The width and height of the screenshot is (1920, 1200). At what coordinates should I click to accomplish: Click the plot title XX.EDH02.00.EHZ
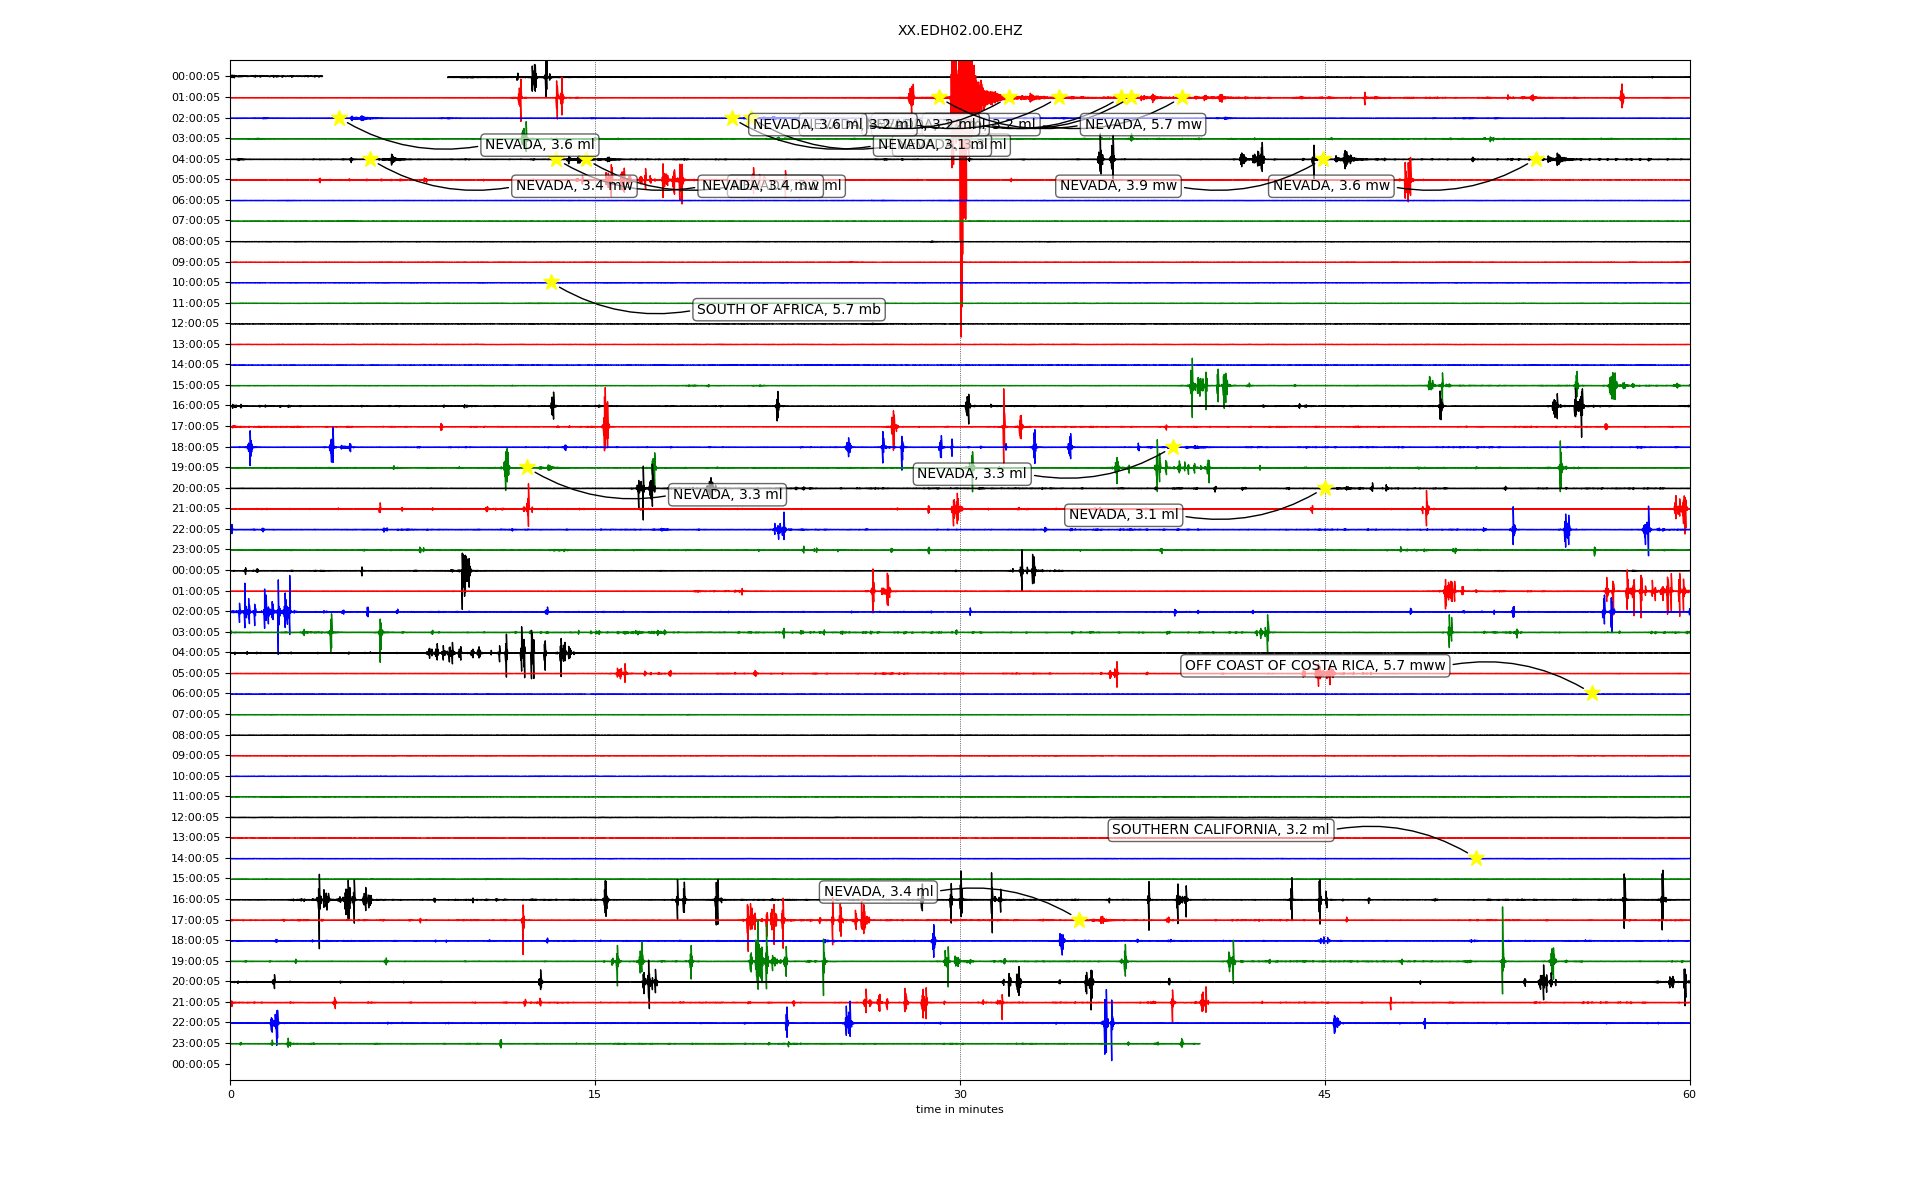[959, 31]
